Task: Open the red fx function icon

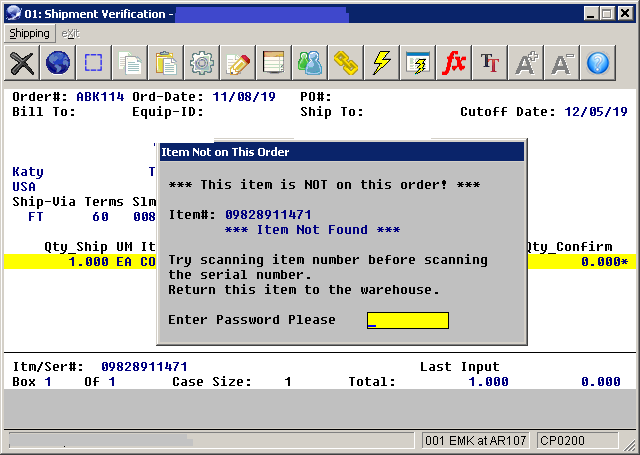Action: point(453,63)
